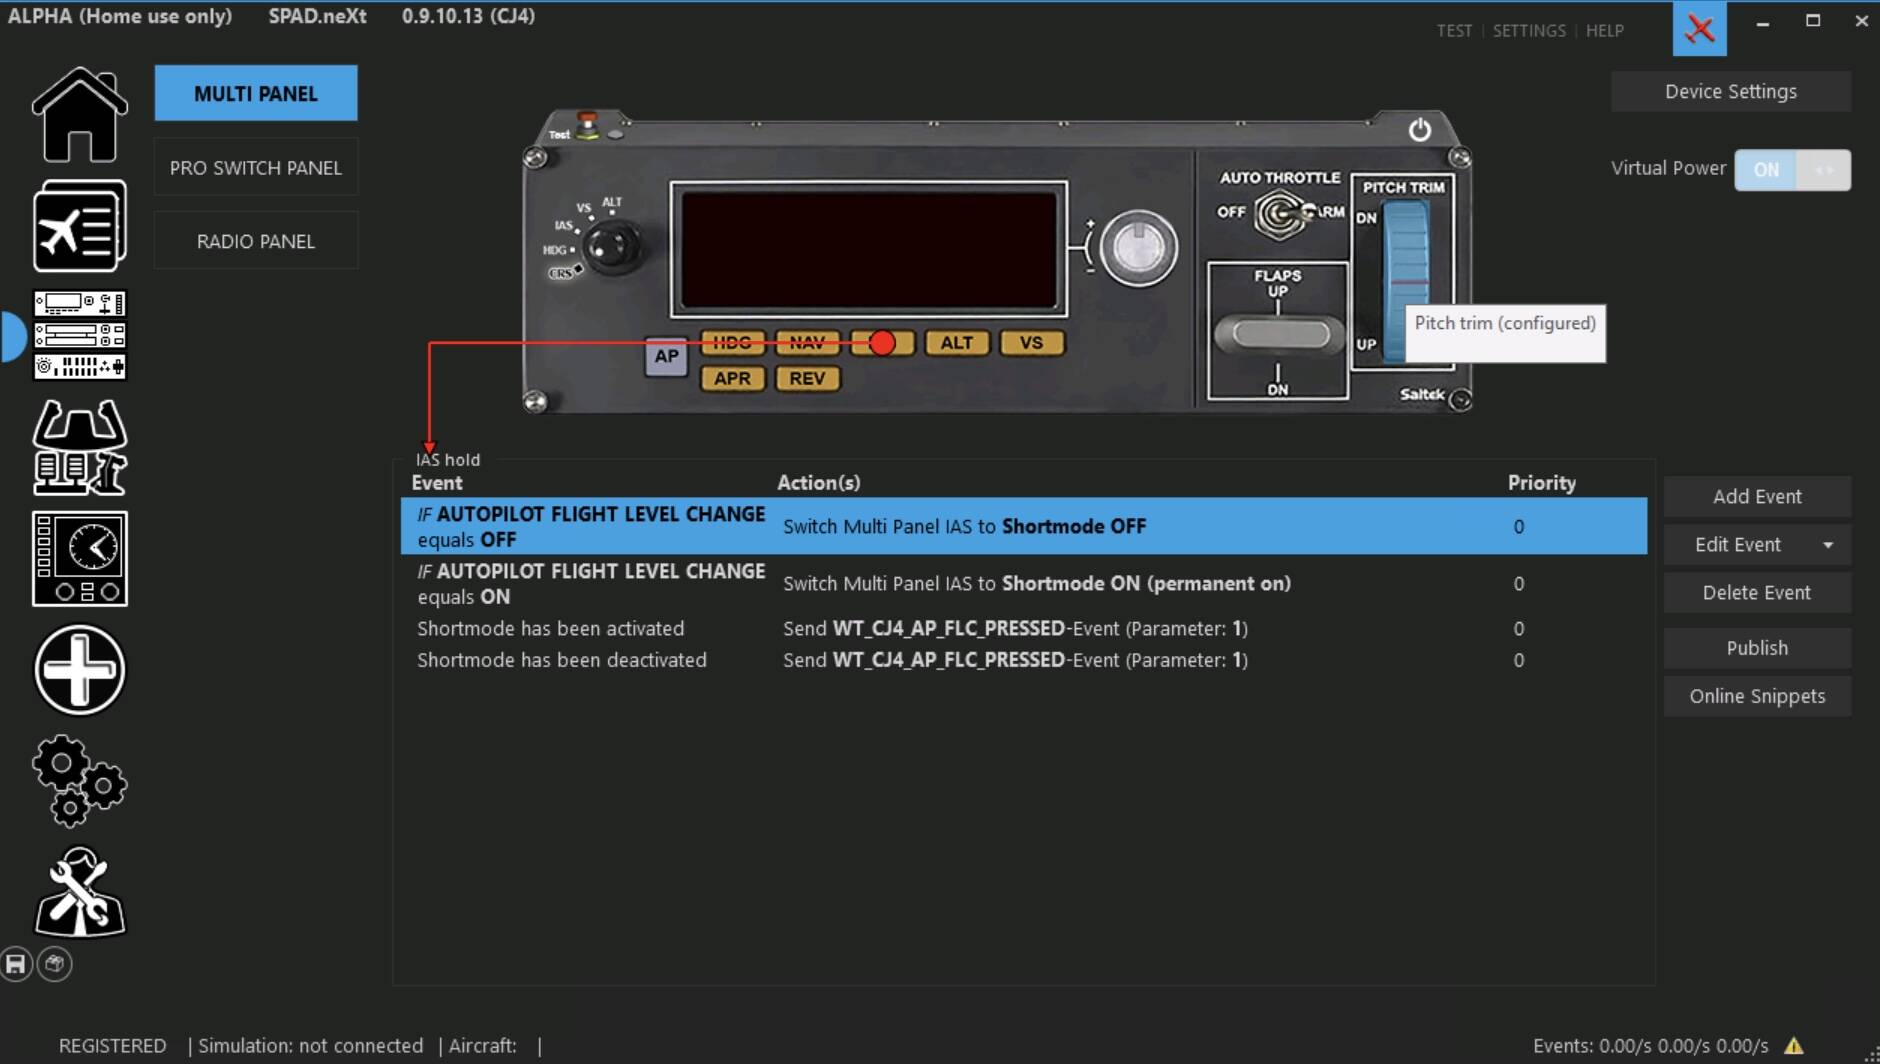Select the 'Shortmode has been activated' event row

click(x=550, y=629)
